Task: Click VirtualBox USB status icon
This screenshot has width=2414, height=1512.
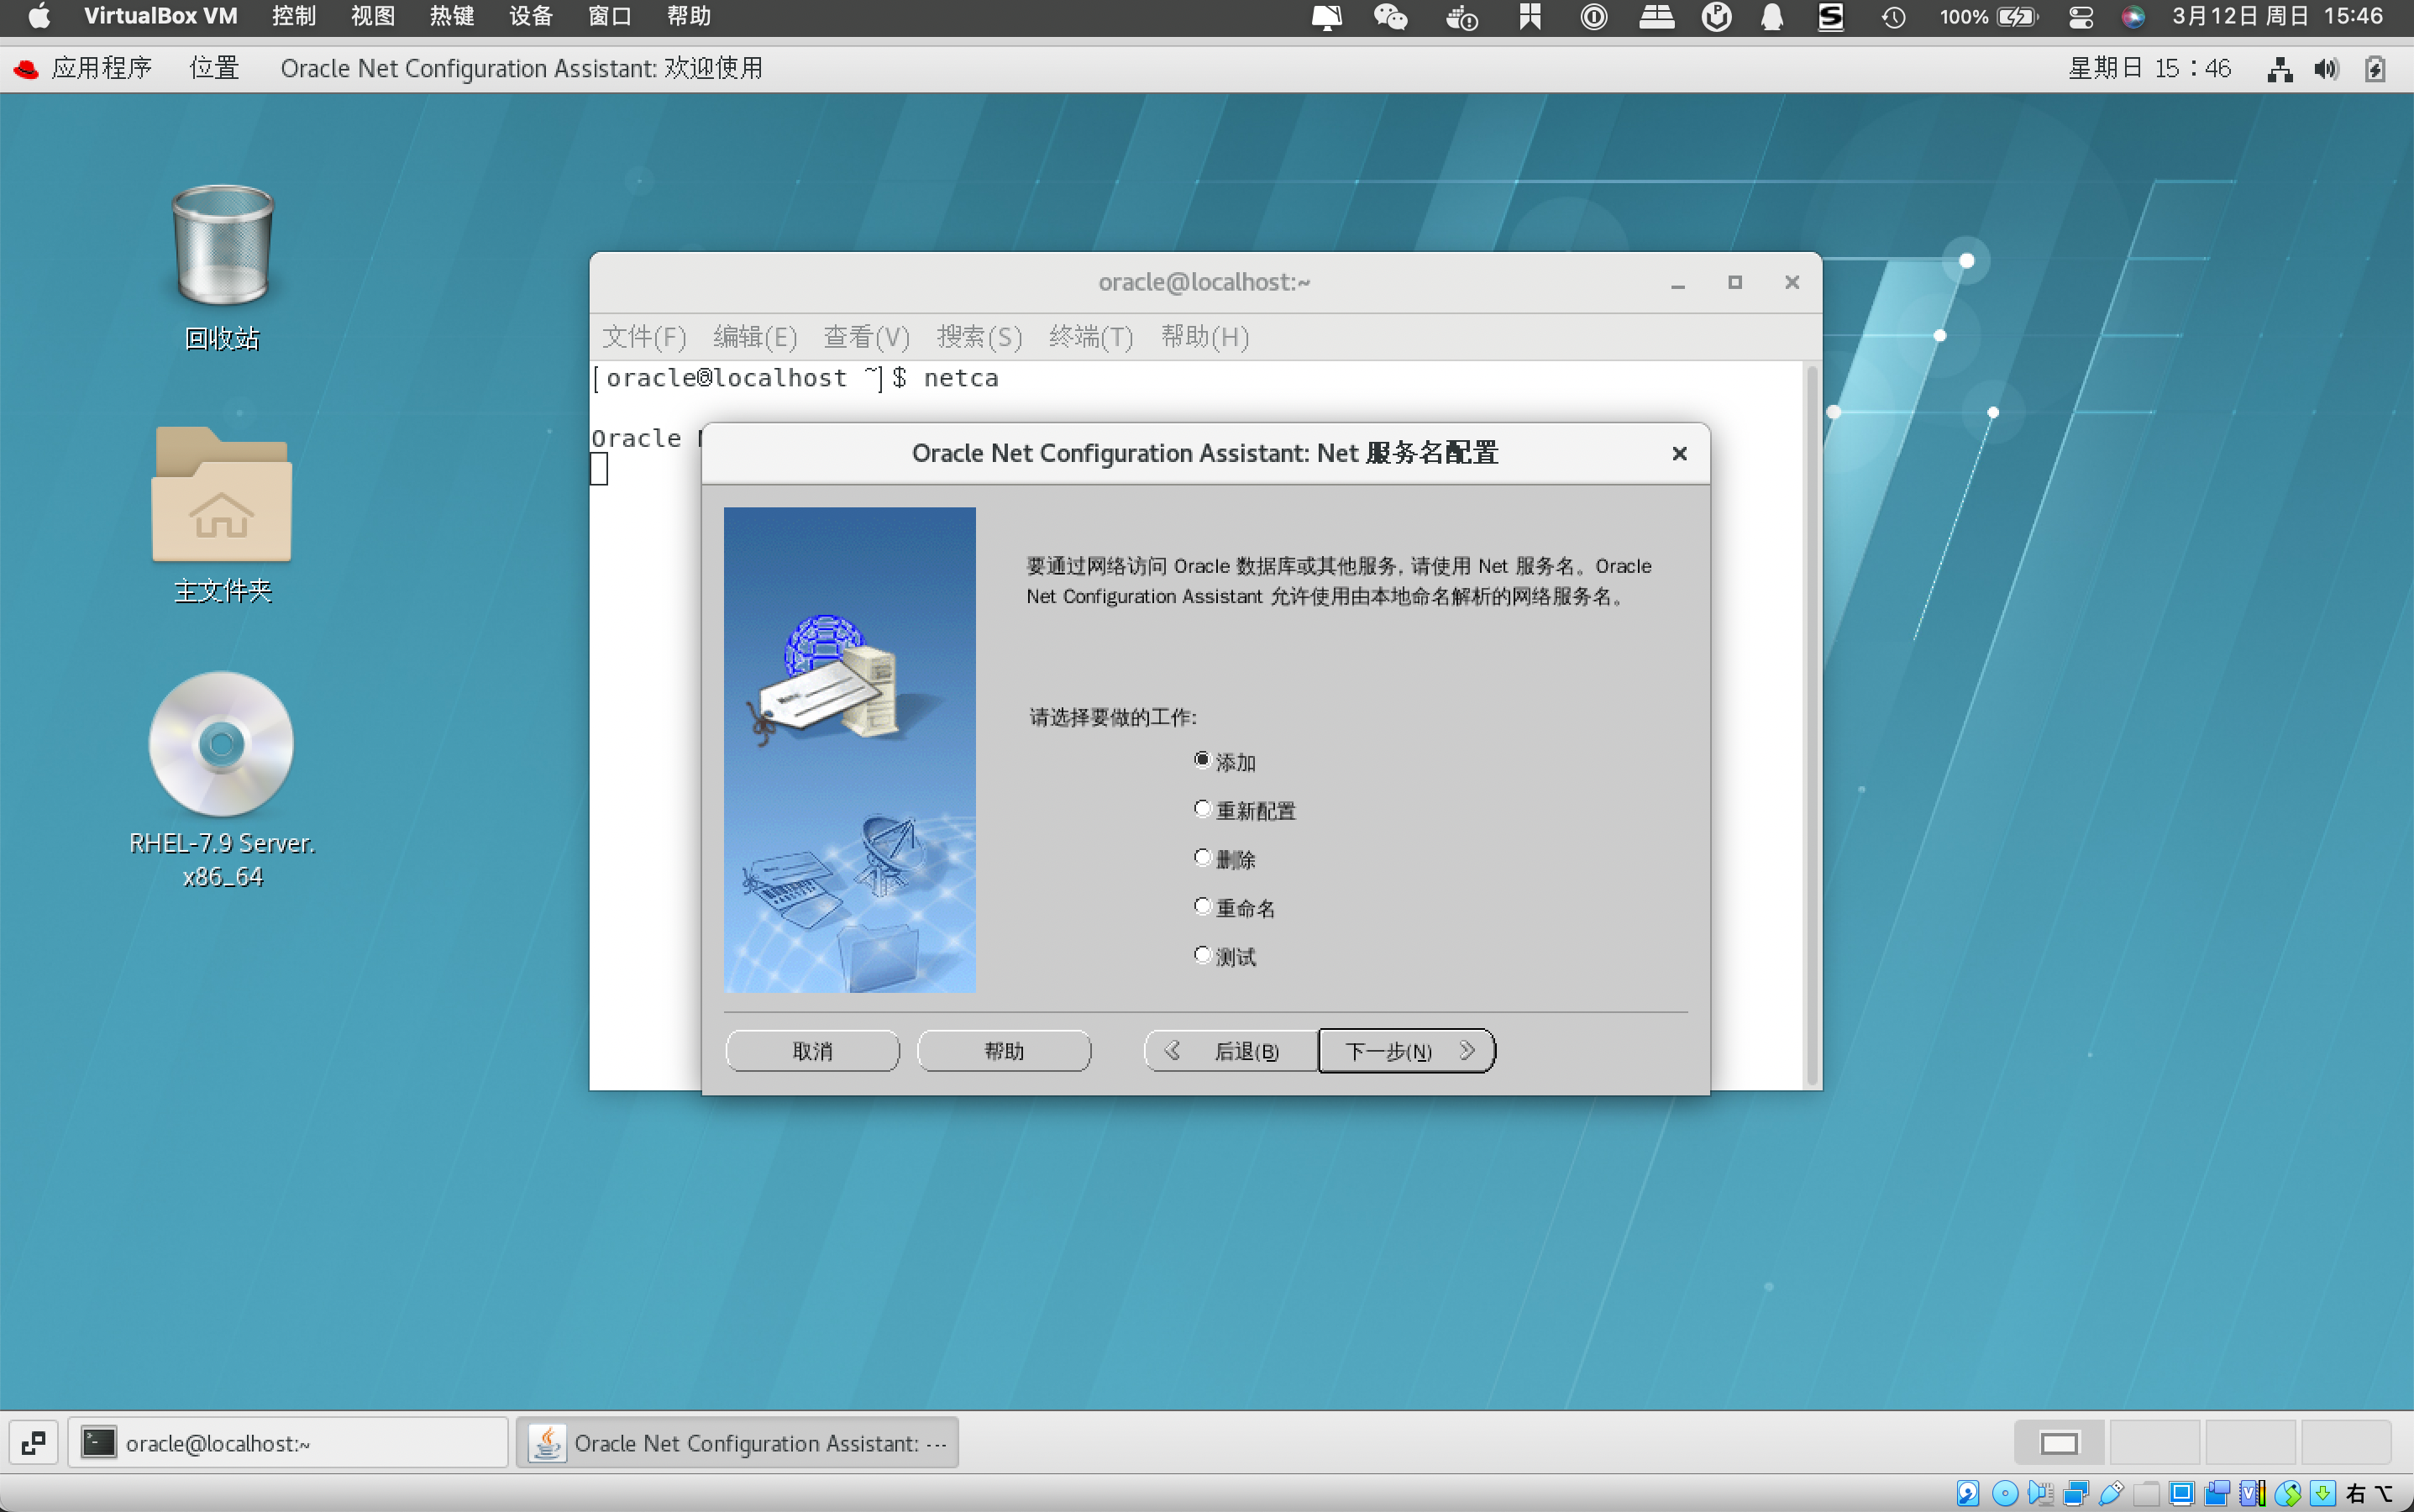Action: coord(2111,1494)
